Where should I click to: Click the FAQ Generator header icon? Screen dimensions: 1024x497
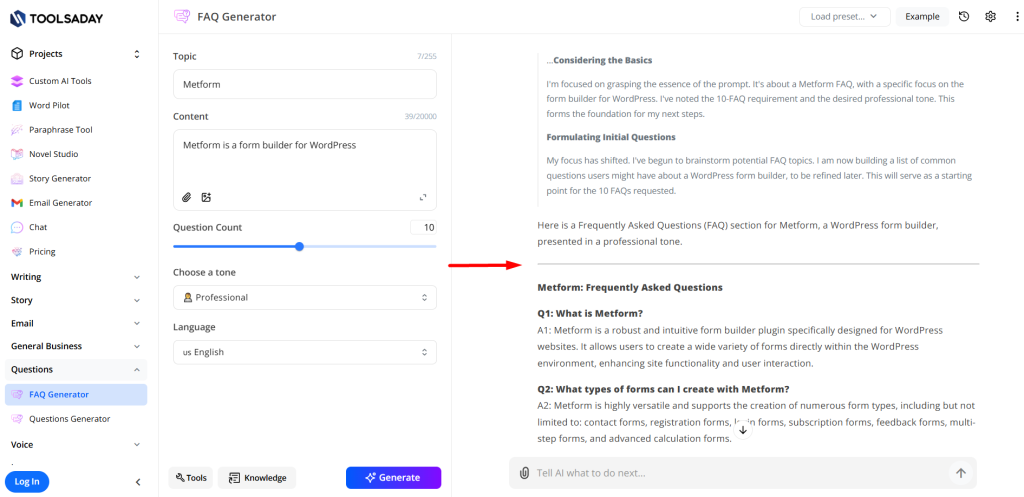(x=182, y=17)
